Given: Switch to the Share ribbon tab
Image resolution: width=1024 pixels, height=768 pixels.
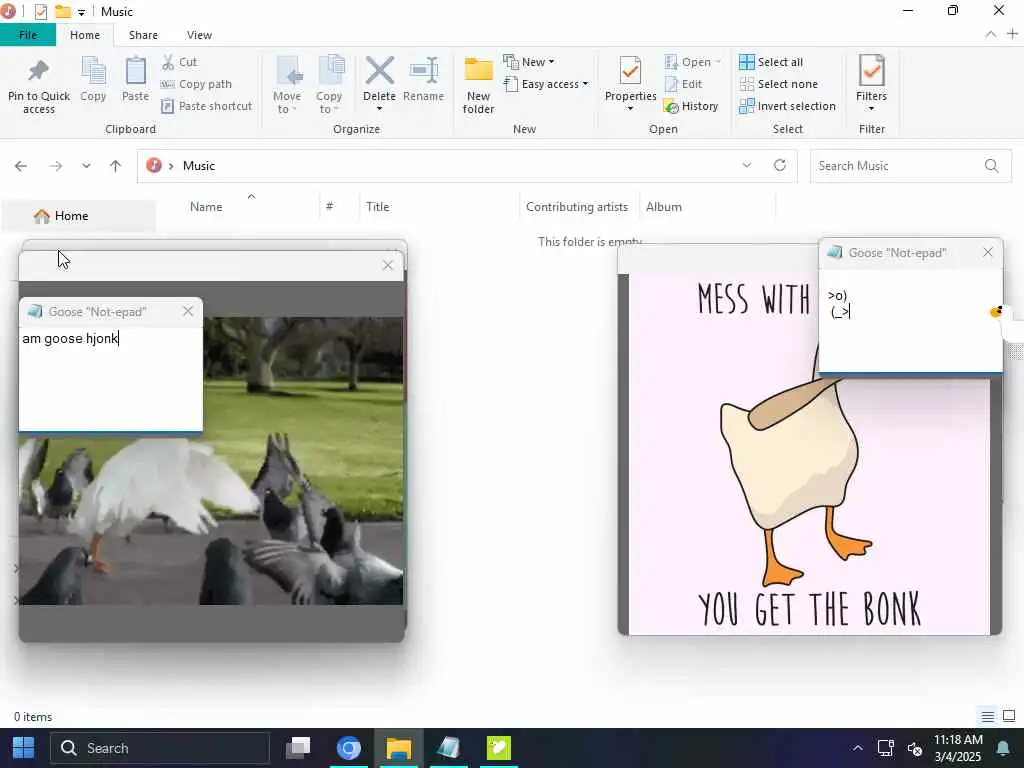Looking at the screenshot, I should coord(143,35).
